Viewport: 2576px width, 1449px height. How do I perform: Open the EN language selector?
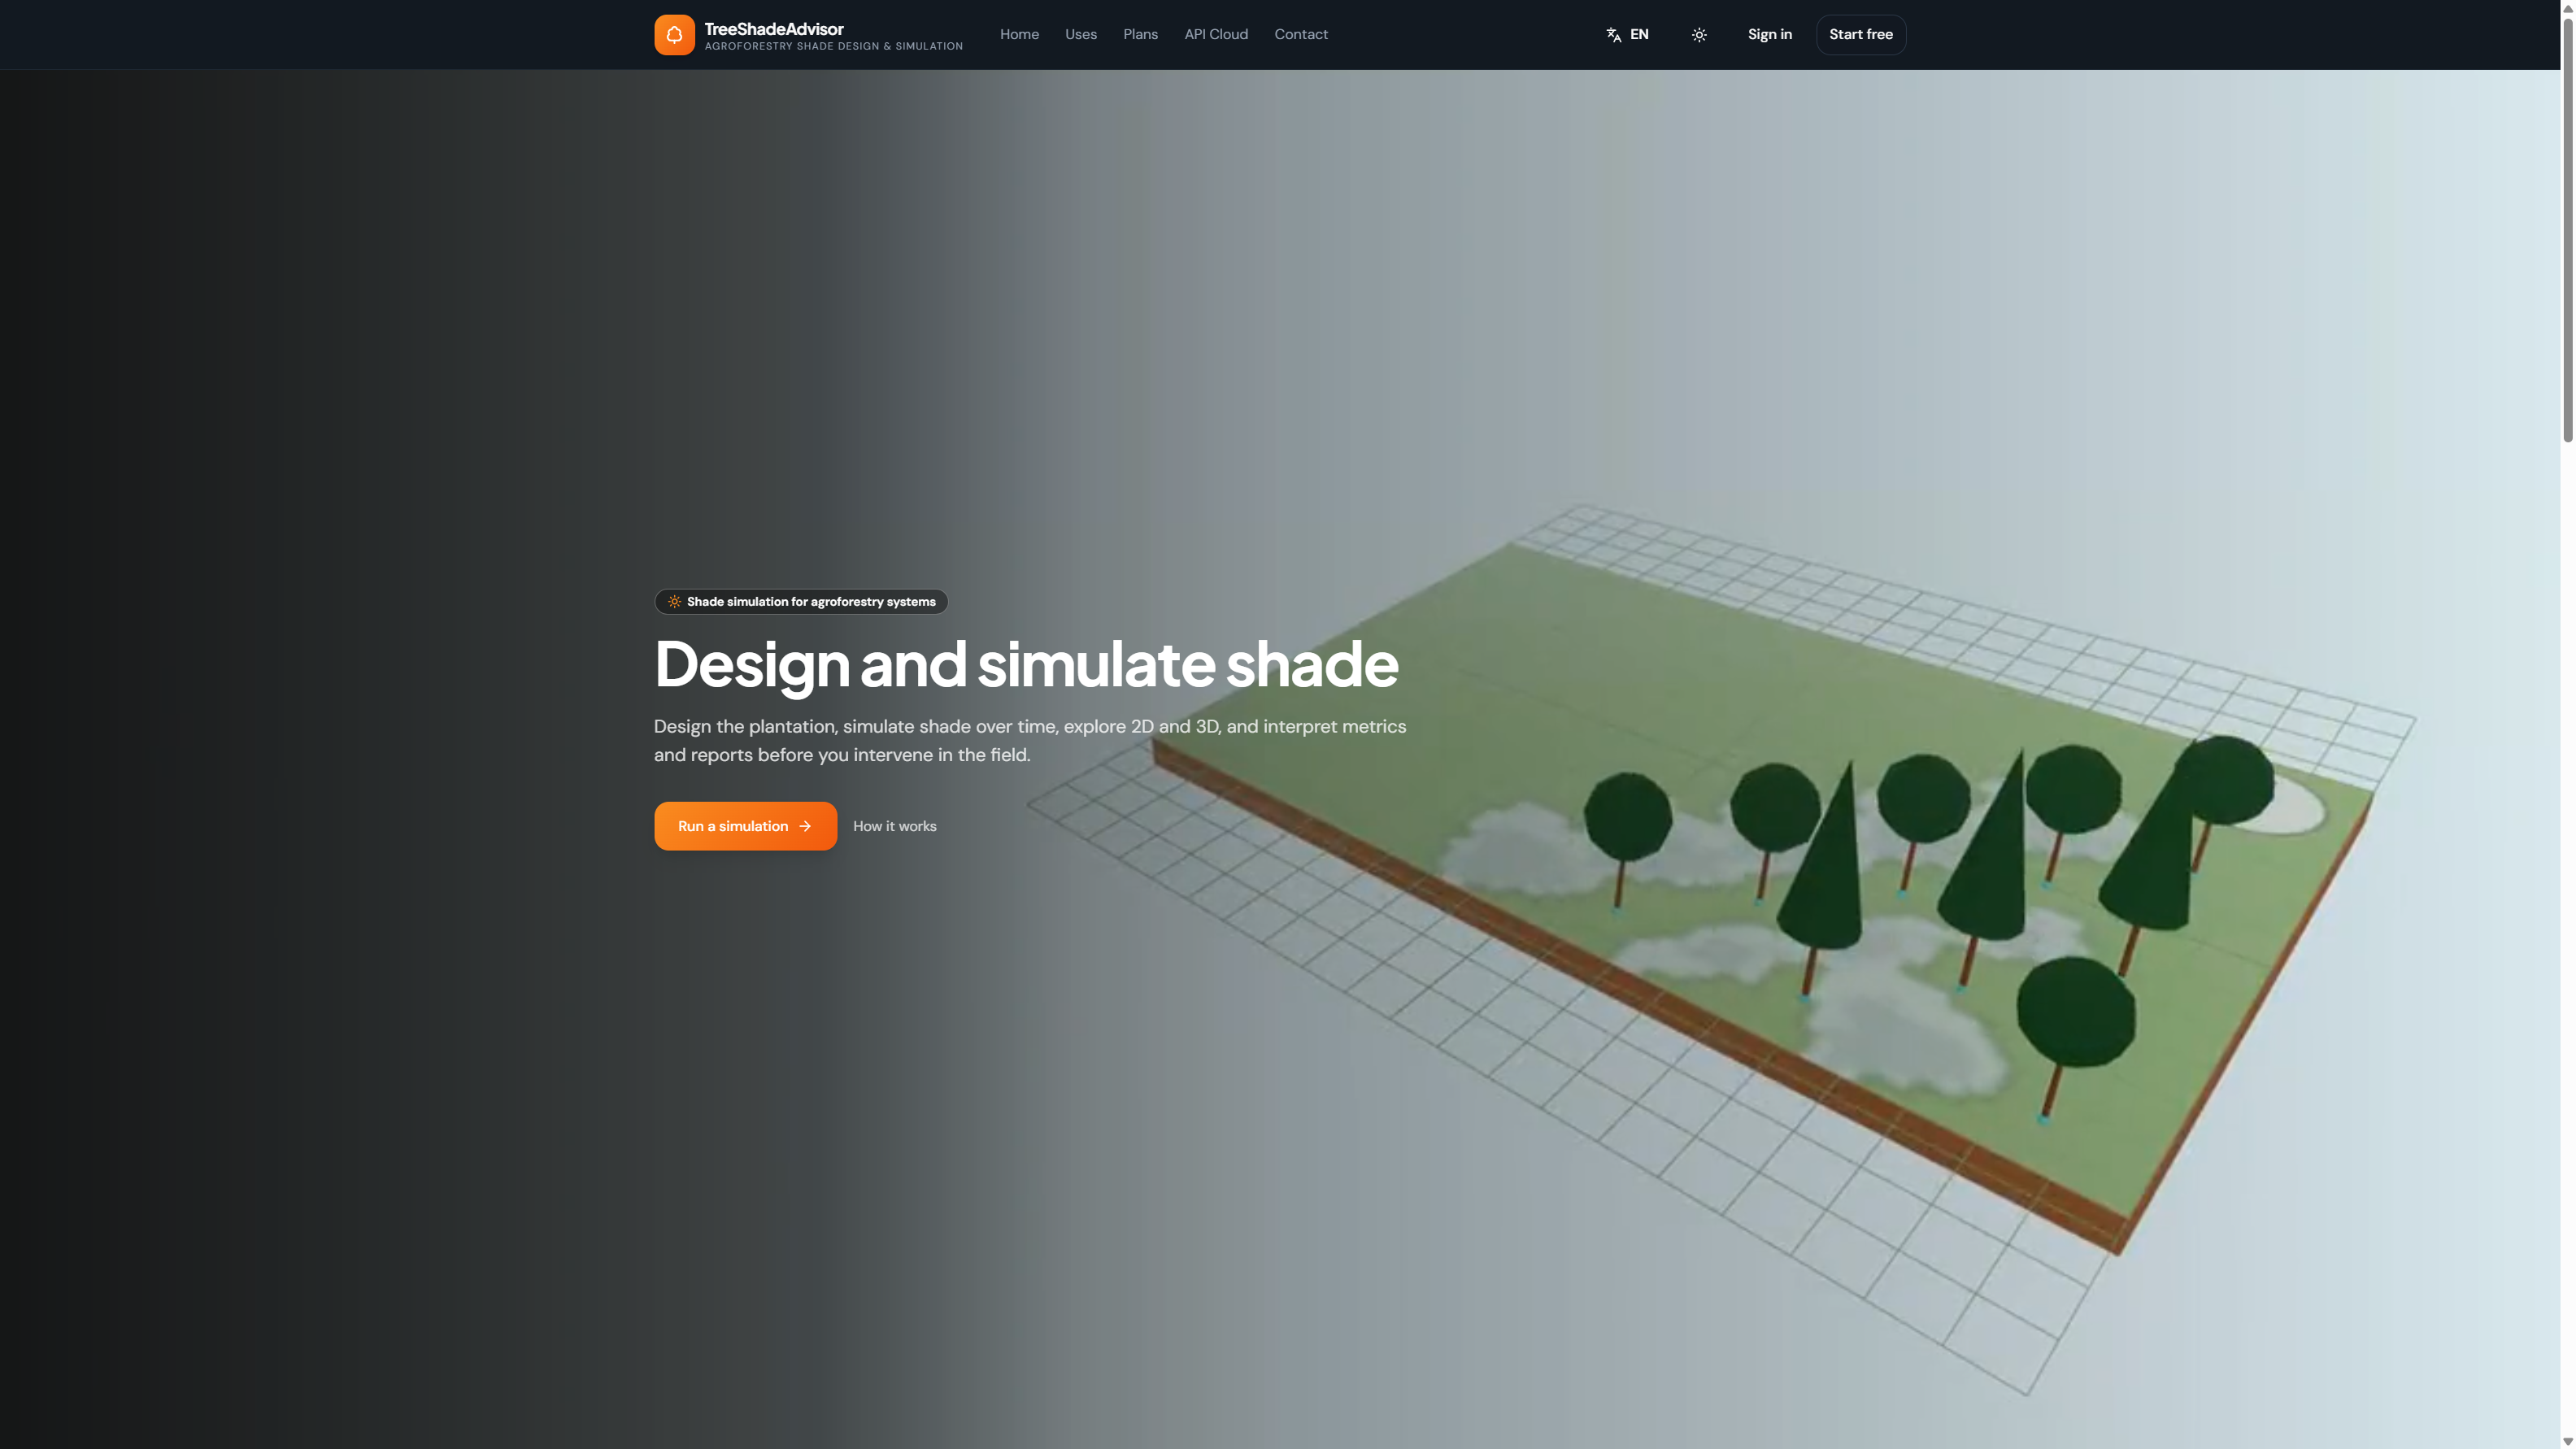1627,35
